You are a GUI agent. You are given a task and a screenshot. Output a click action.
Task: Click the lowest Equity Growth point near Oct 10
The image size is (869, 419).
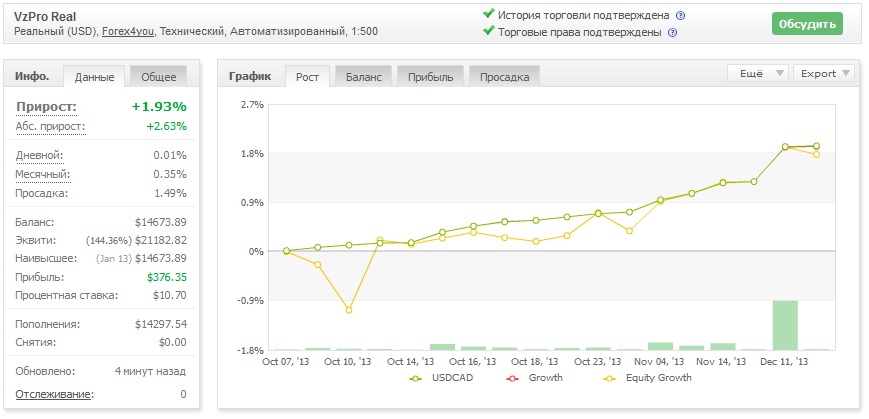coord(349,310)
